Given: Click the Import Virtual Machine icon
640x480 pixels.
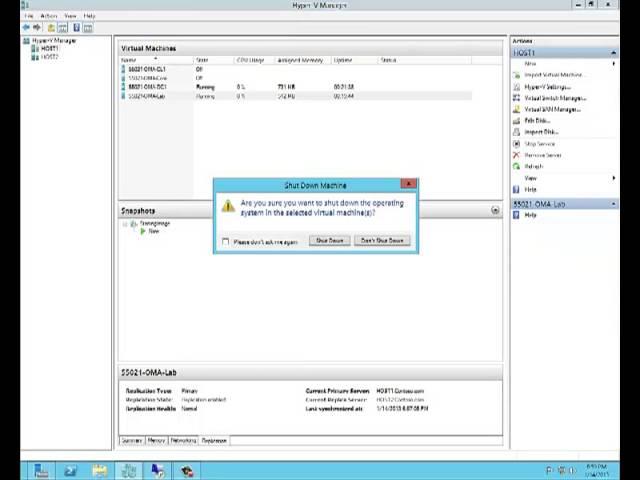Looking at the screenshot, I should (517, 75).
